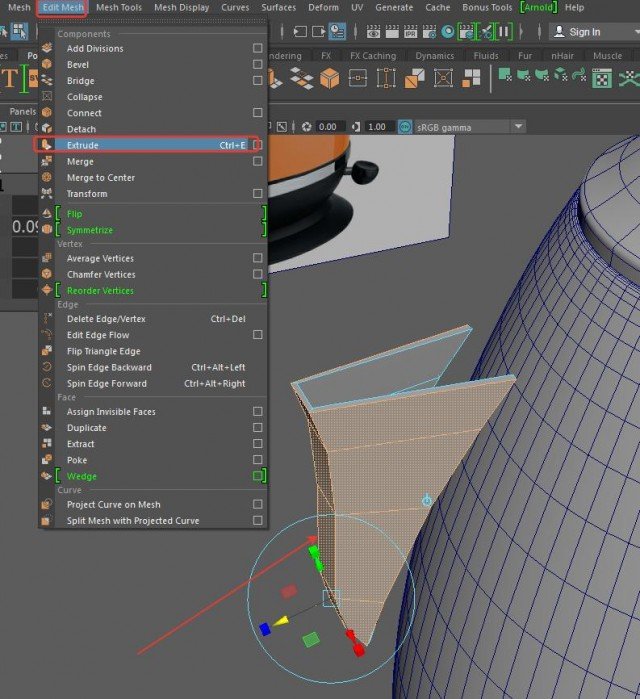This screenshot has width=640, height=699.
Task: Click the Bevel menu item icon
Action: [x=46, y=64]
